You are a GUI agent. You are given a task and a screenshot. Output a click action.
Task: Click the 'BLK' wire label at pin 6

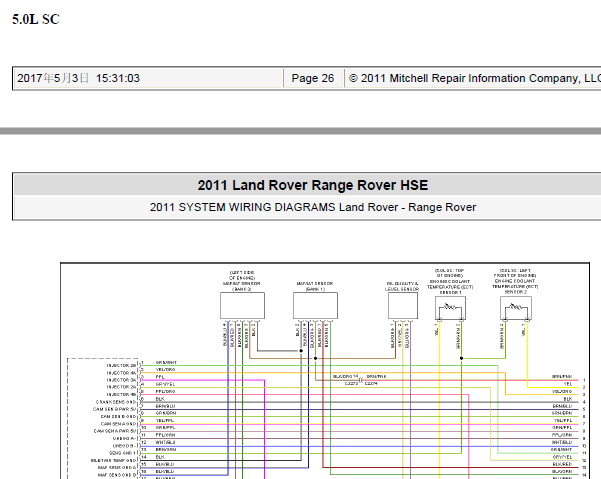[160, 399]
